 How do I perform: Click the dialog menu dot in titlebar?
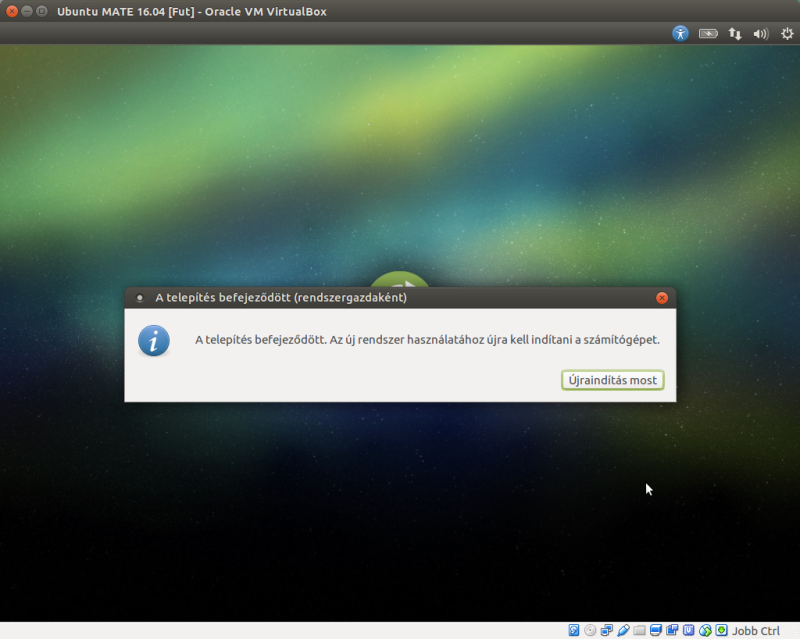coord(139,298)
